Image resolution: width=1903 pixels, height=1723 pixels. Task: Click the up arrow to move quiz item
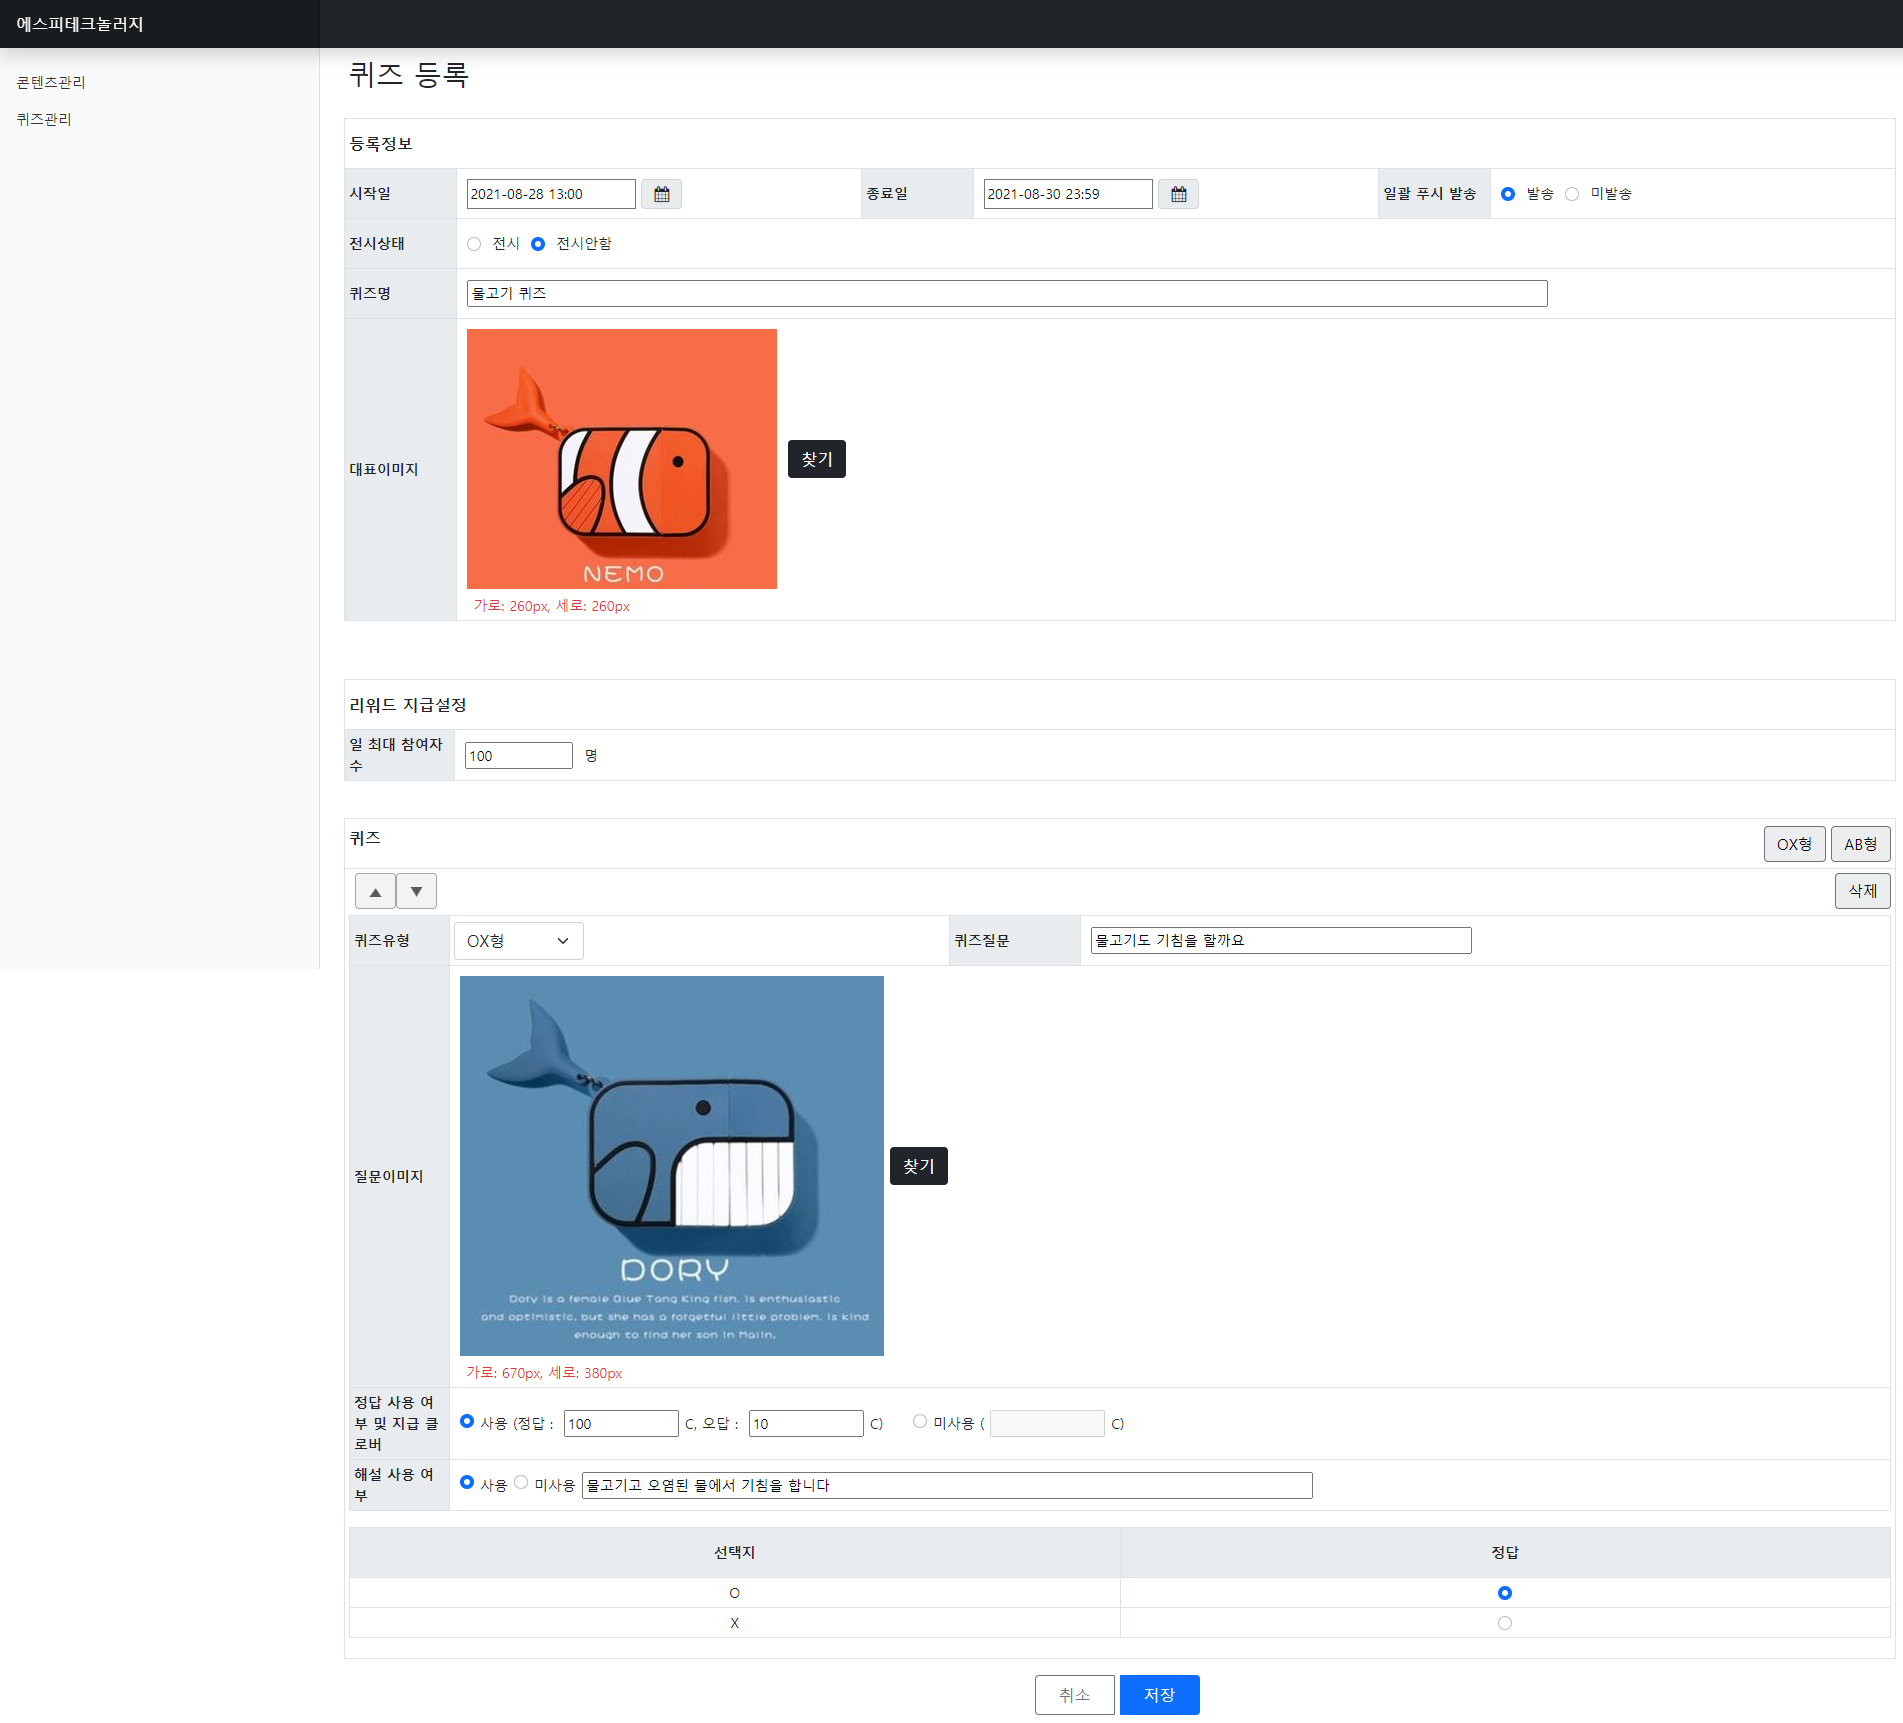pos(374,890)
